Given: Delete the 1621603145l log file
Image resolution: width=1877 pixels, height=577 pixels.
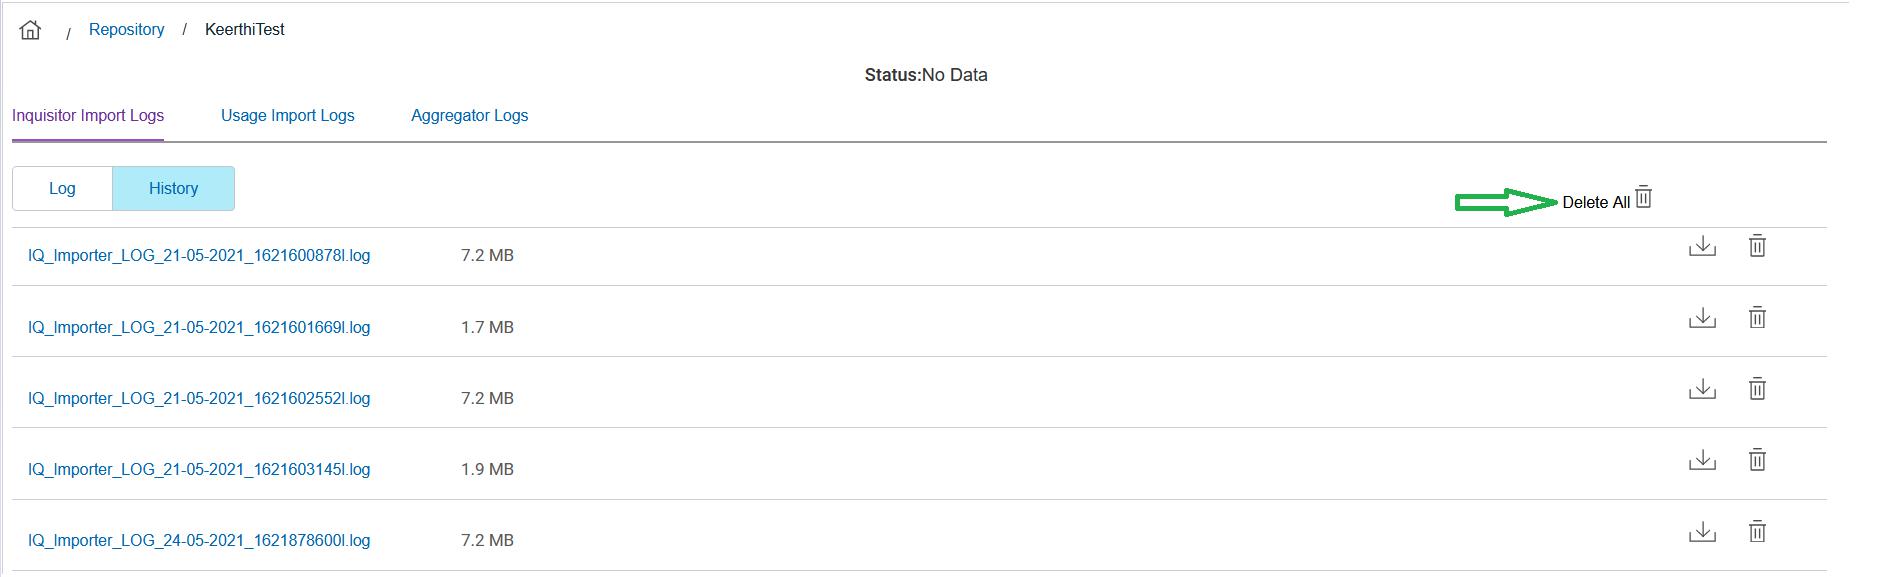Looking at the screenshot, I should click(x=1757, y=460).
